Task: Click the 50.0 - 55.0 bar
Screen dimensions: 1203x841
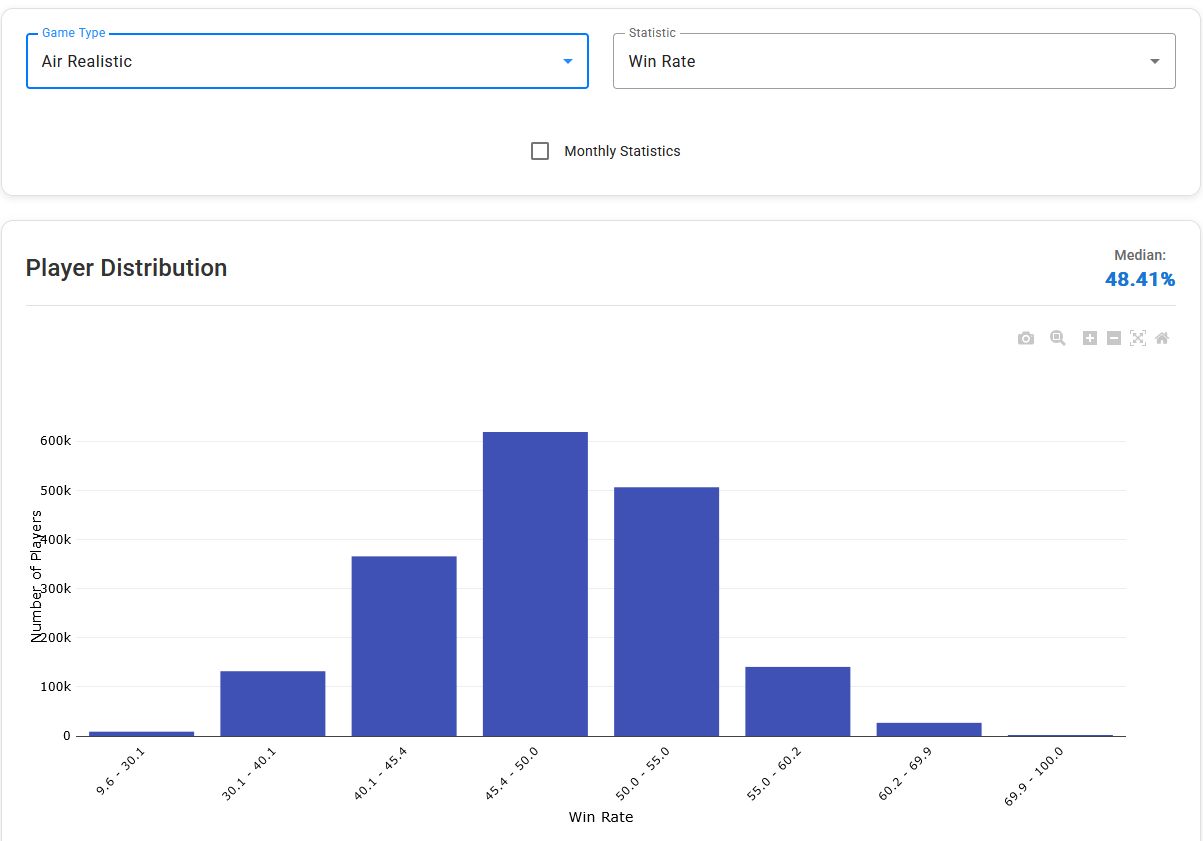Action: [x=666, y=612]
